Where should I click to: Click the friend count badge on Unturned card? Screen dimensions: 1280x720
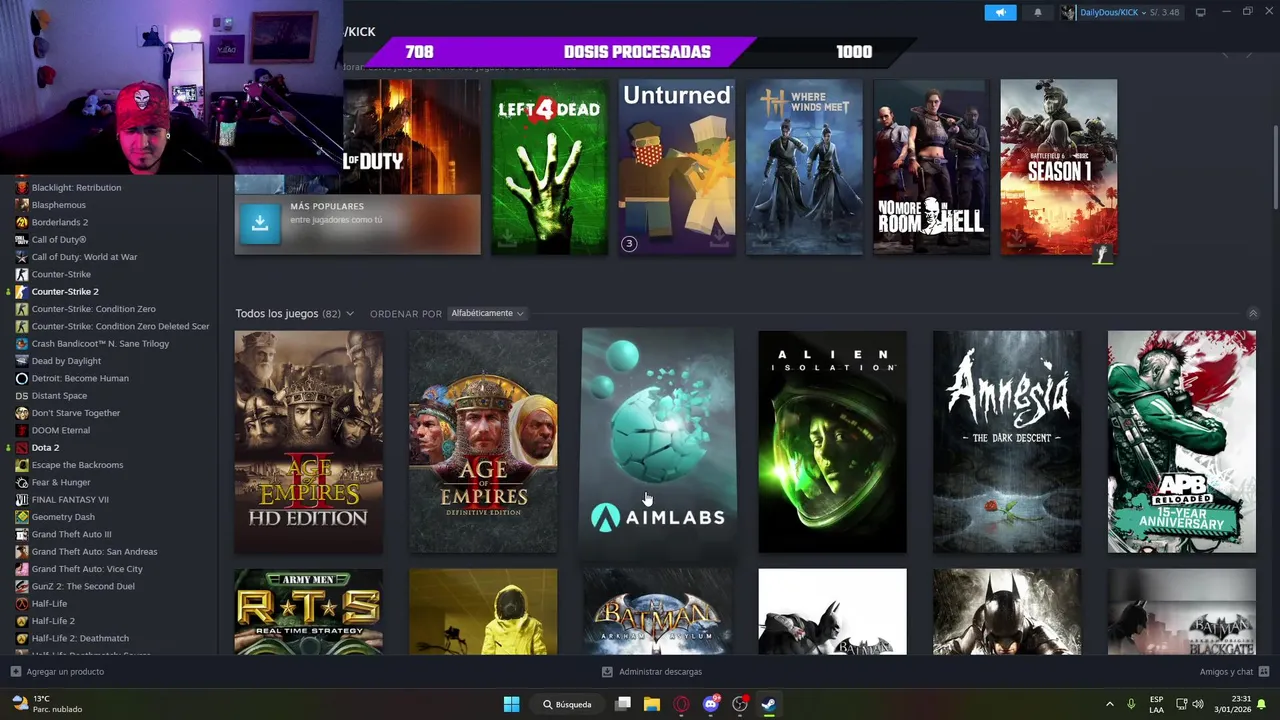629,244
